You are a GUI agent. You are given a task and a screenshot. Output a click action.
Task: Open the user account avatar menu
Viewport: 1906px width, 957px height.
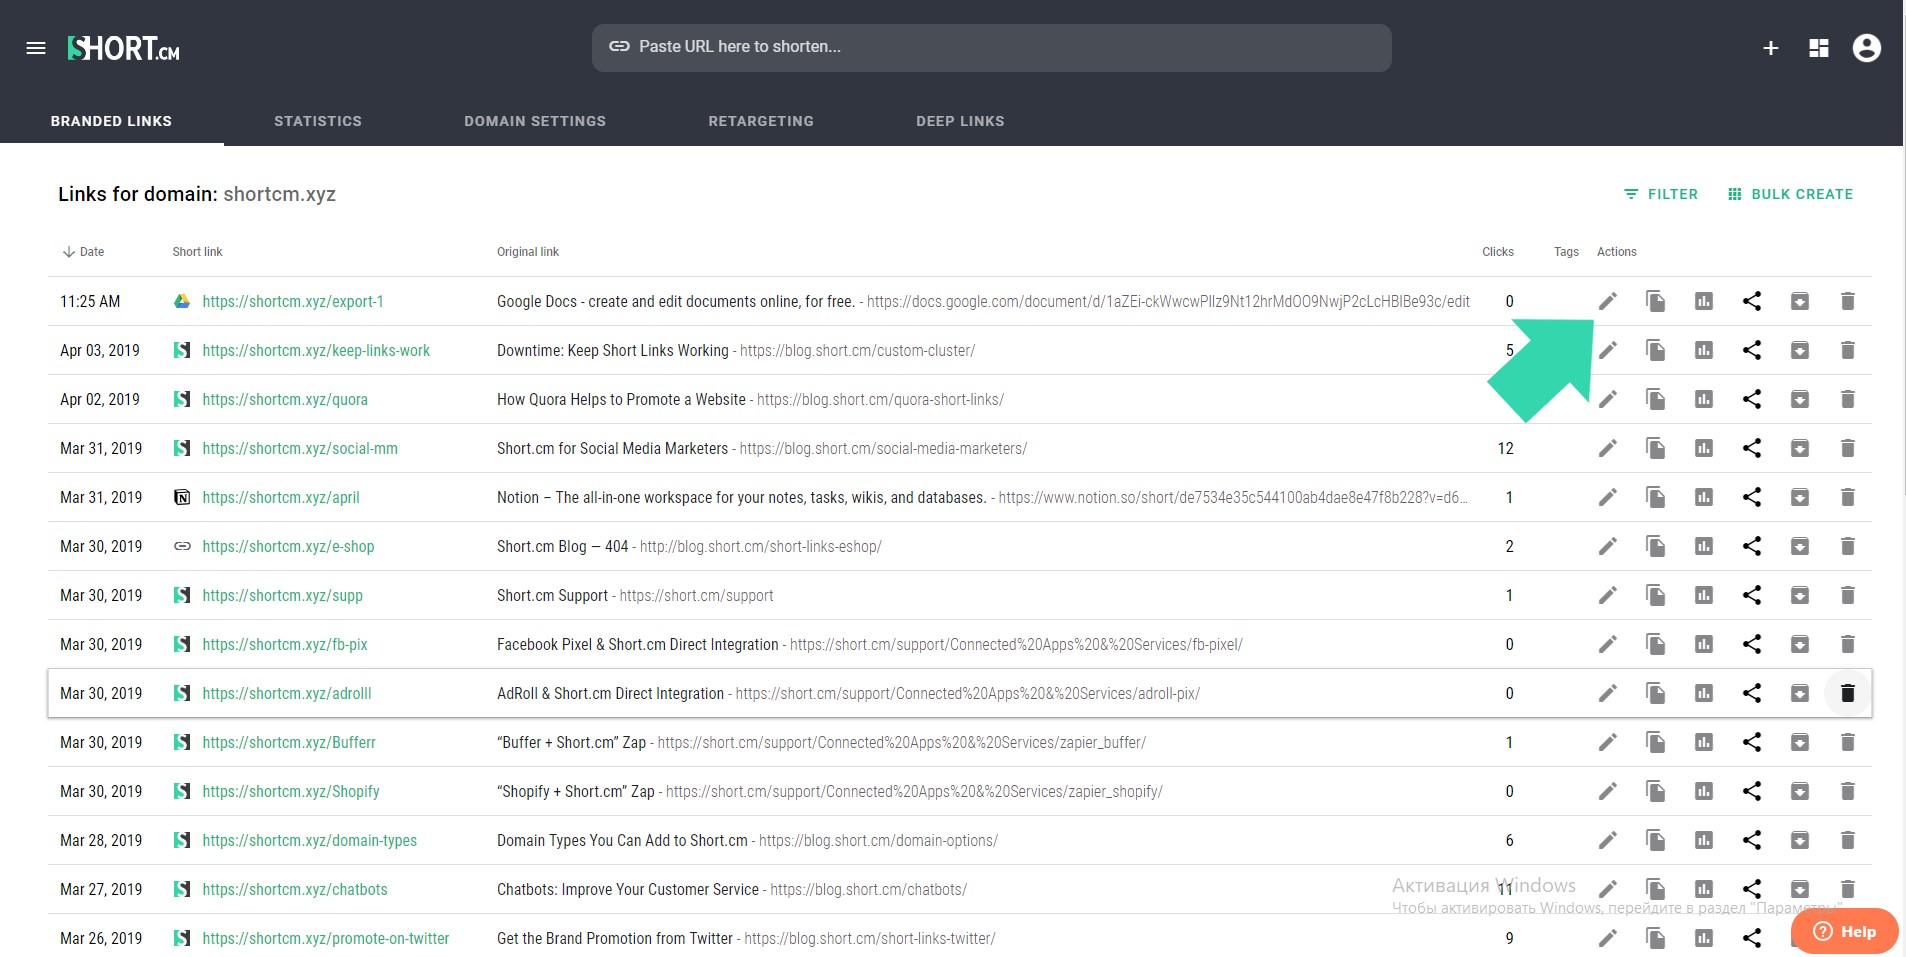point(1866,48)
